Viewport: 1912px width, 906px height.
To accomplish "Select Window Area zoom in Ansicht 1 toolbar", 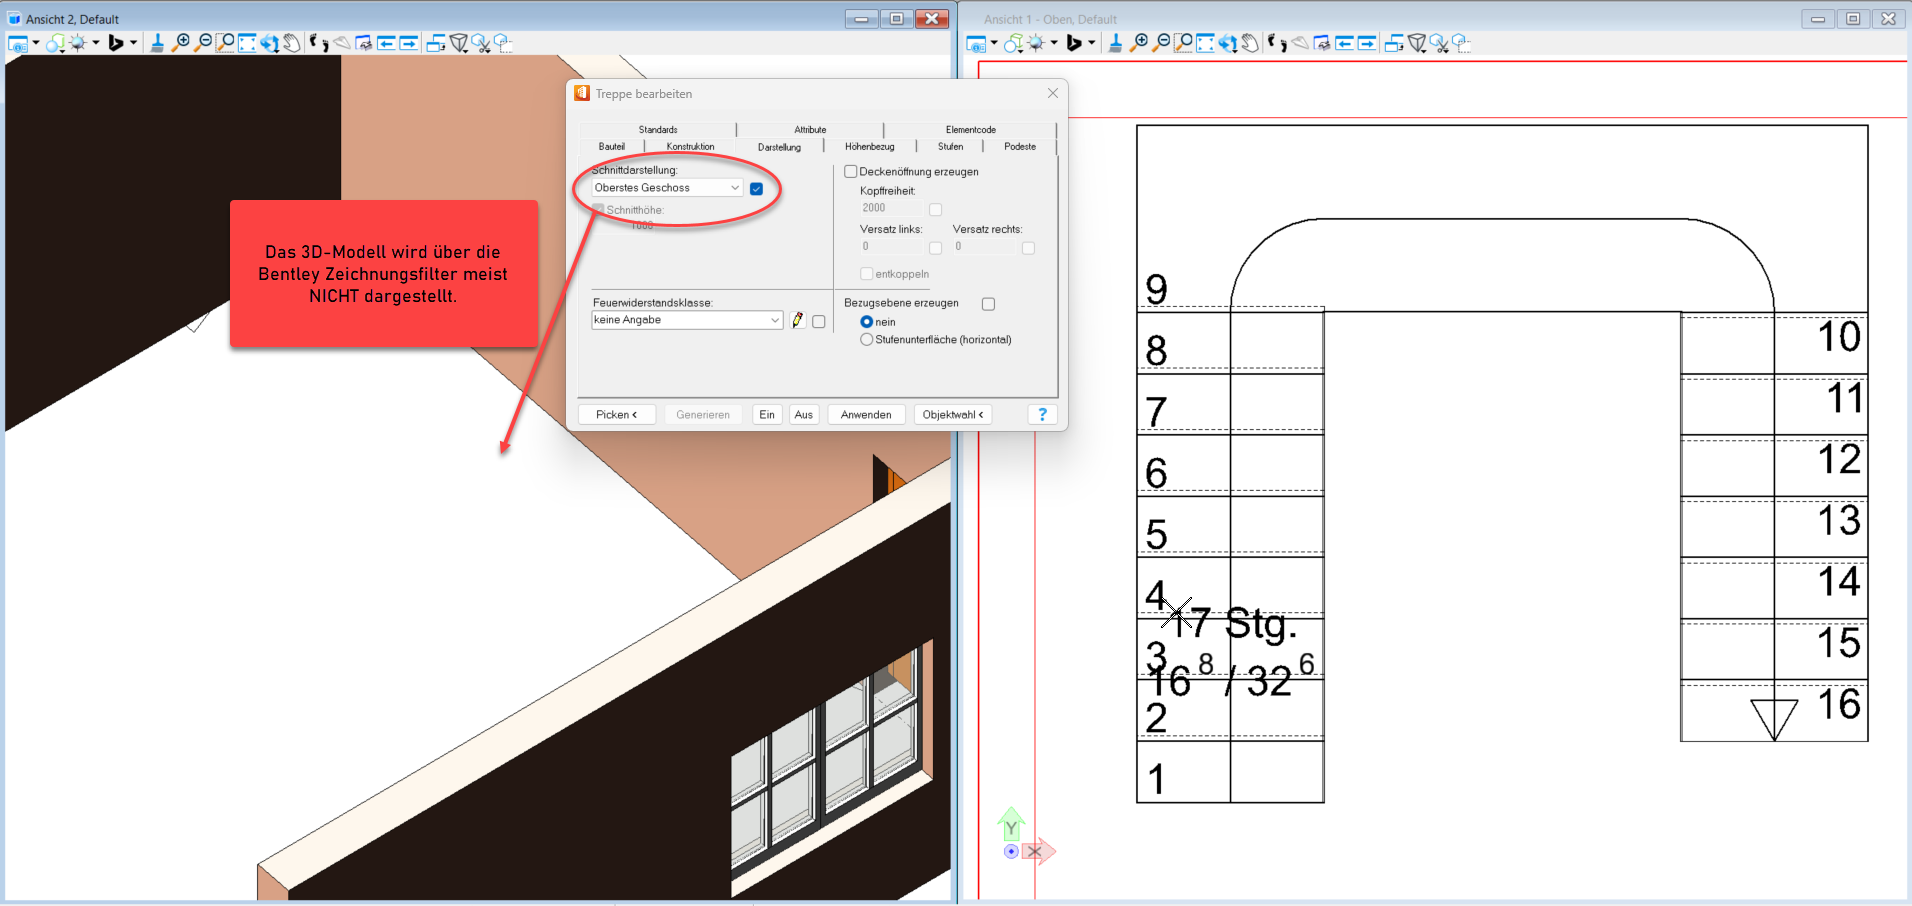I will coord(1183,43).
